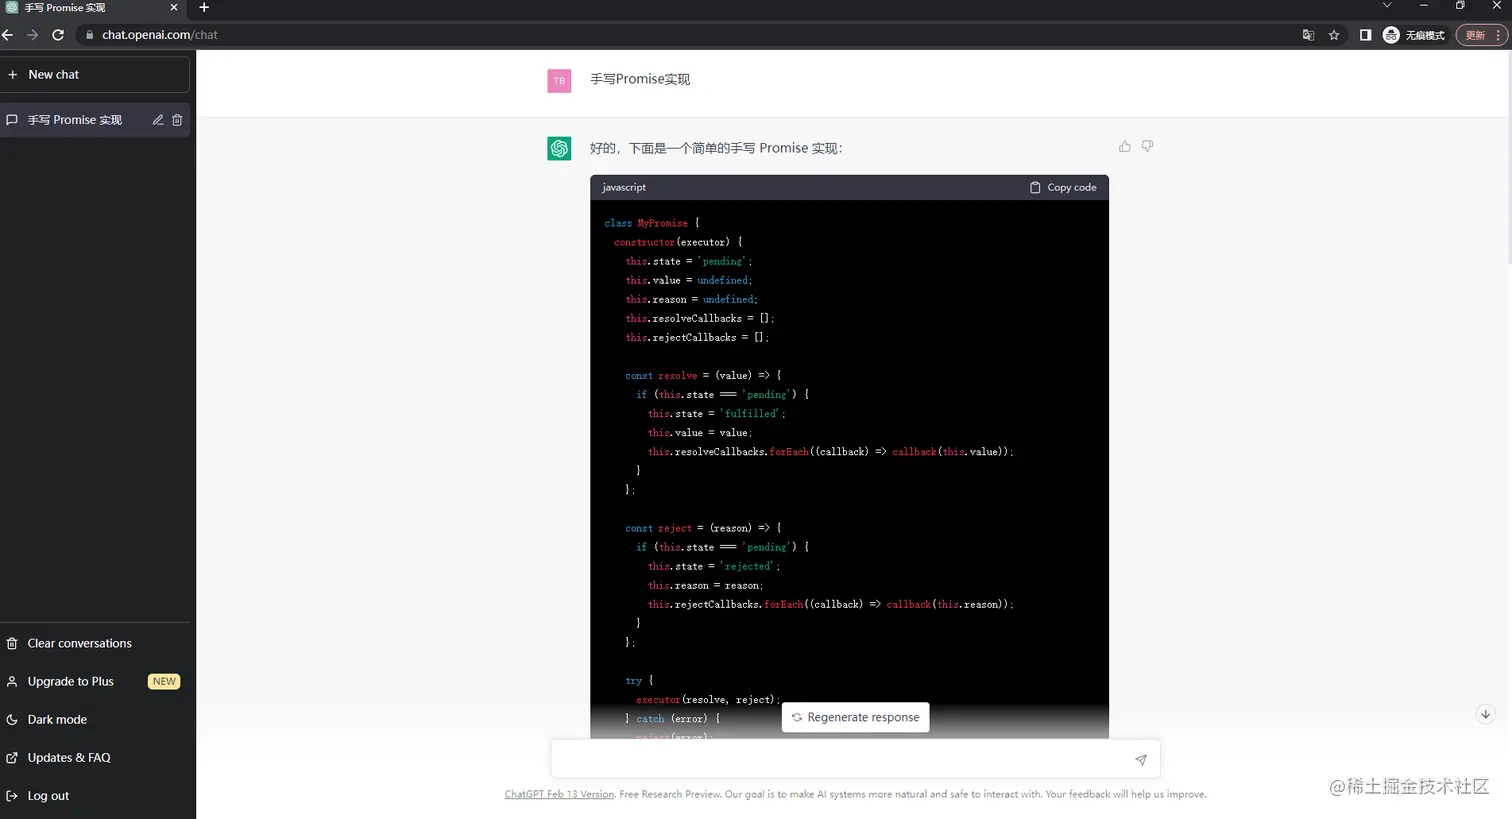
Task: Click the javascript language label
Action: tap(624, 187)
